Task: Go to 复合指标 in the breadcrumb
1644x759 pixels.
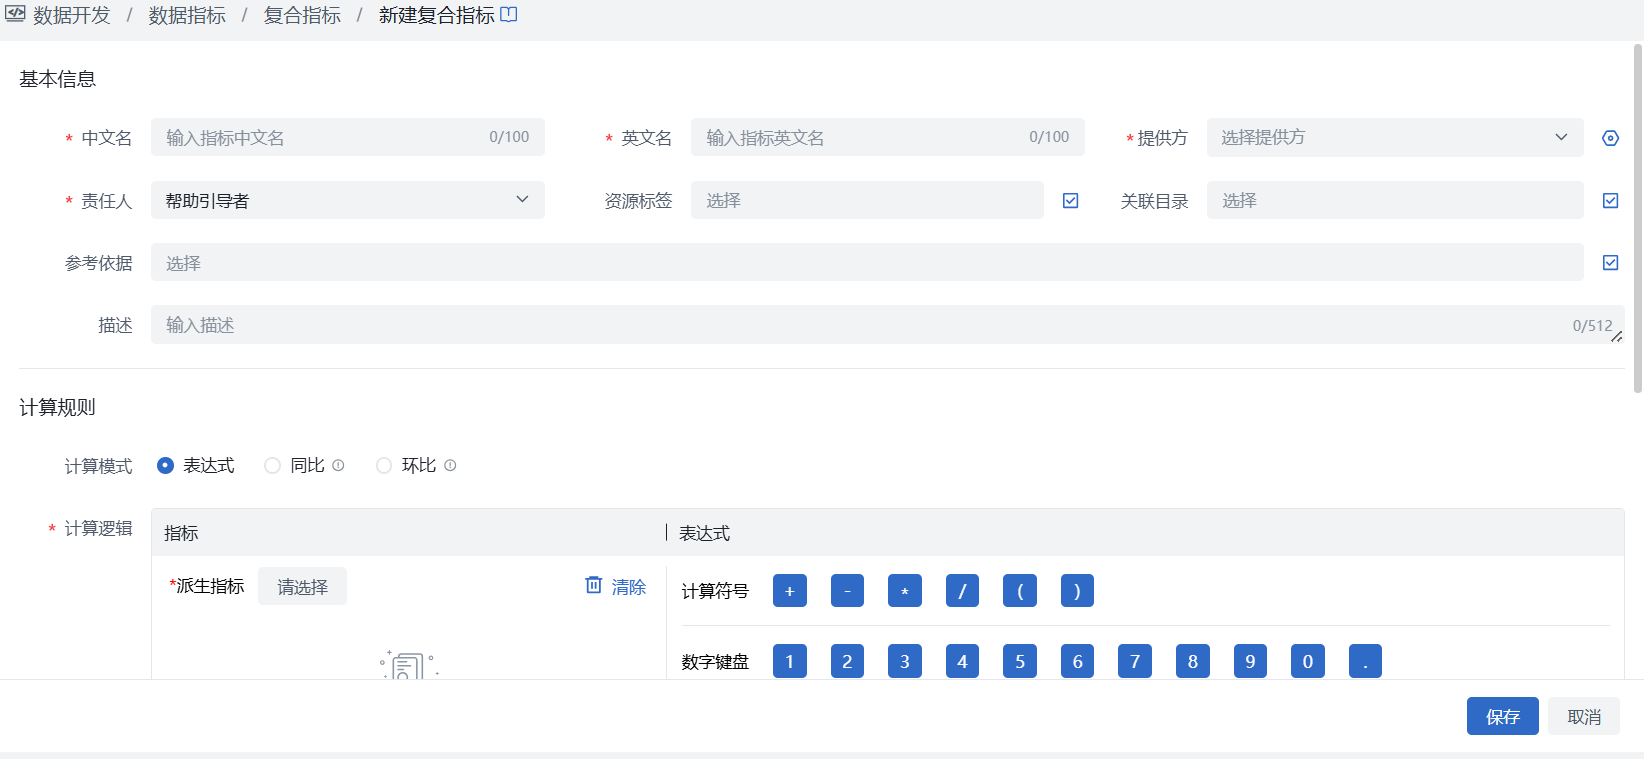Action: [x=302, y=15]
